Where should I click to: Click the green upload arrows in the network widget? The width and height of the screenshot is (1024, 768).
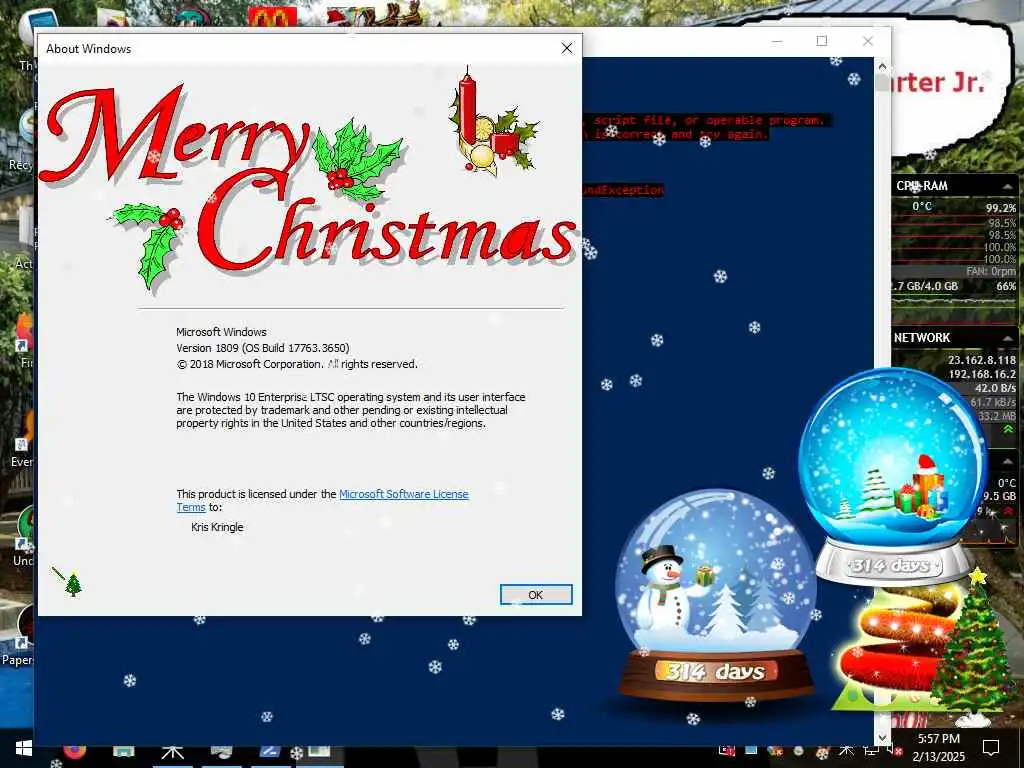(1008, 429)
